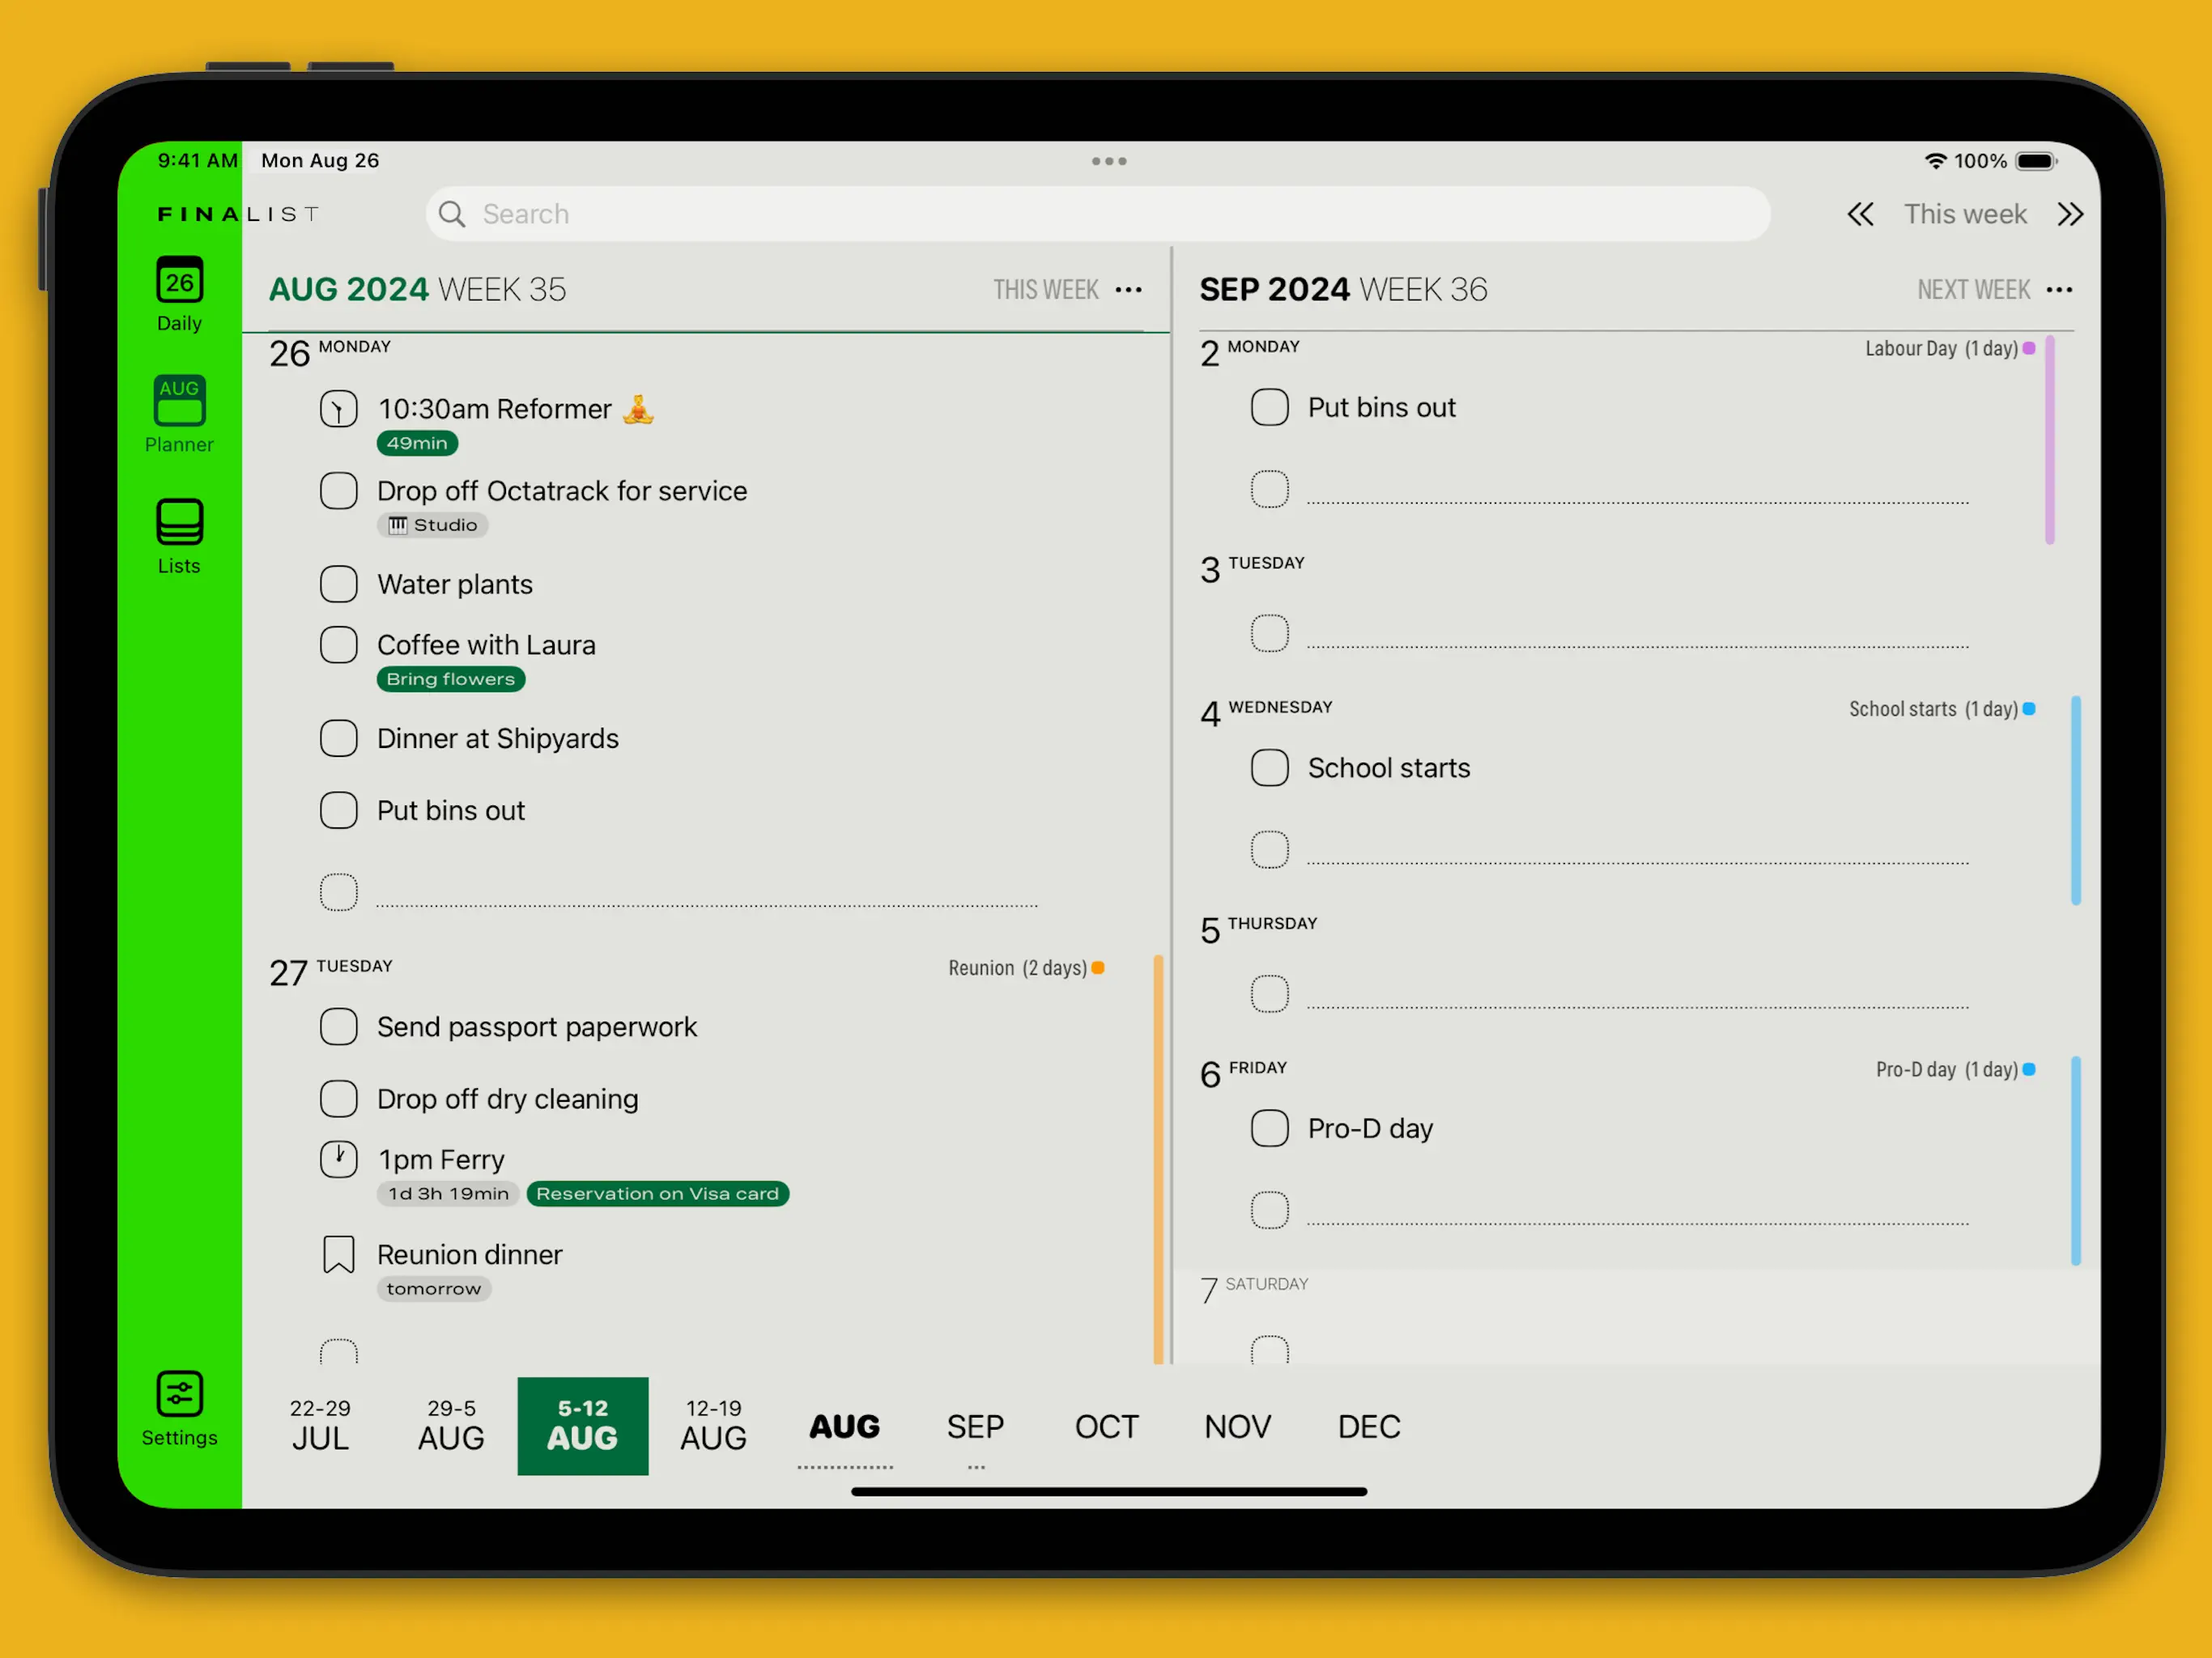Image resolution: width=2212 pixels, height=1658 pixels.
Task: Open the Lists icon in sidebar
Action: click(x=179, y=523)
